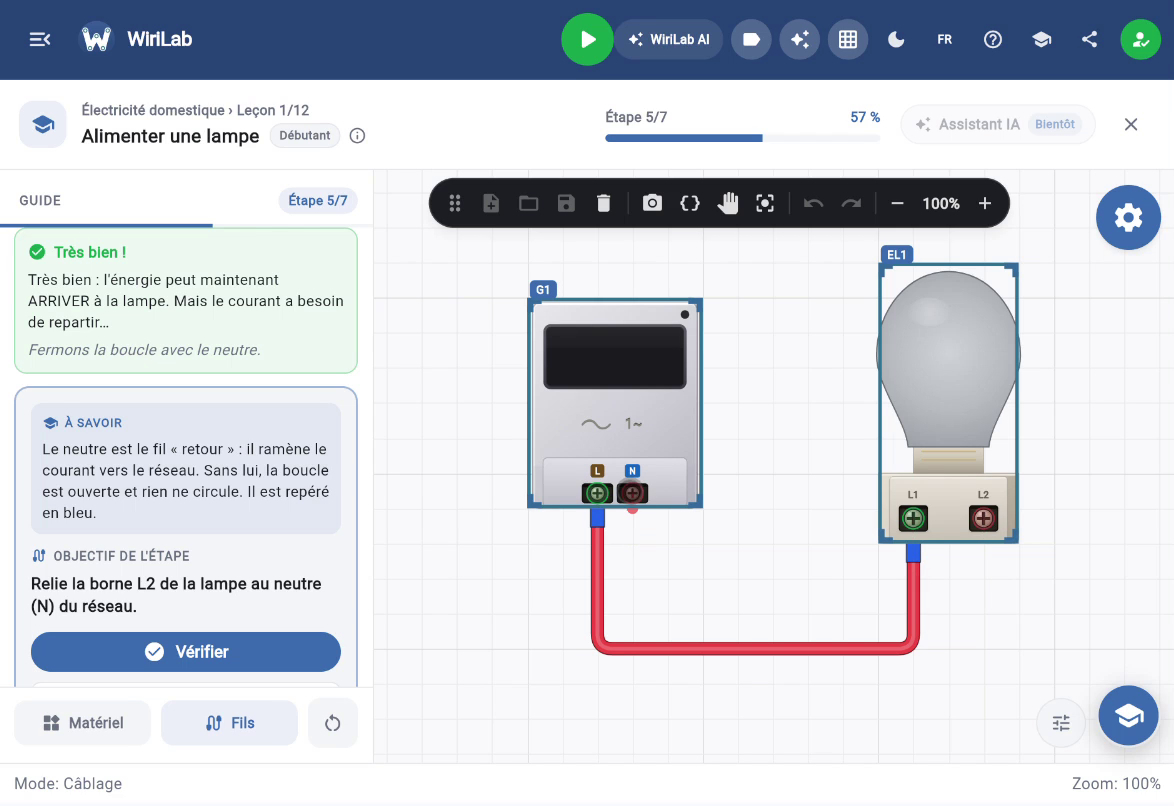Viewport: 1174px width, 806px height.
Task: Close the lesson panel with X
Action: tap(1131, 124)
